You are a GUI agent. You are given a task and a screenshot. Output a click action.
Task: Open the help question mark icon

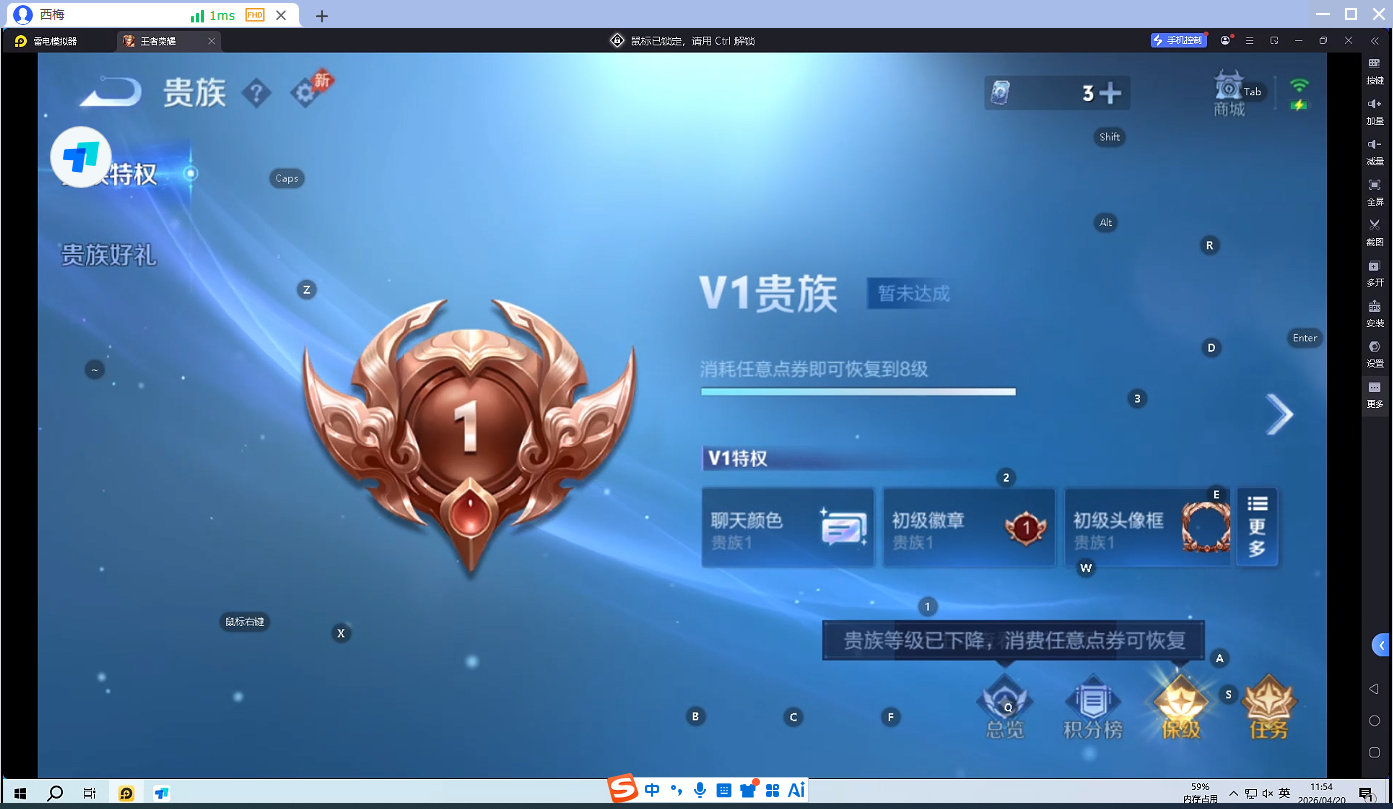(257, 93)
